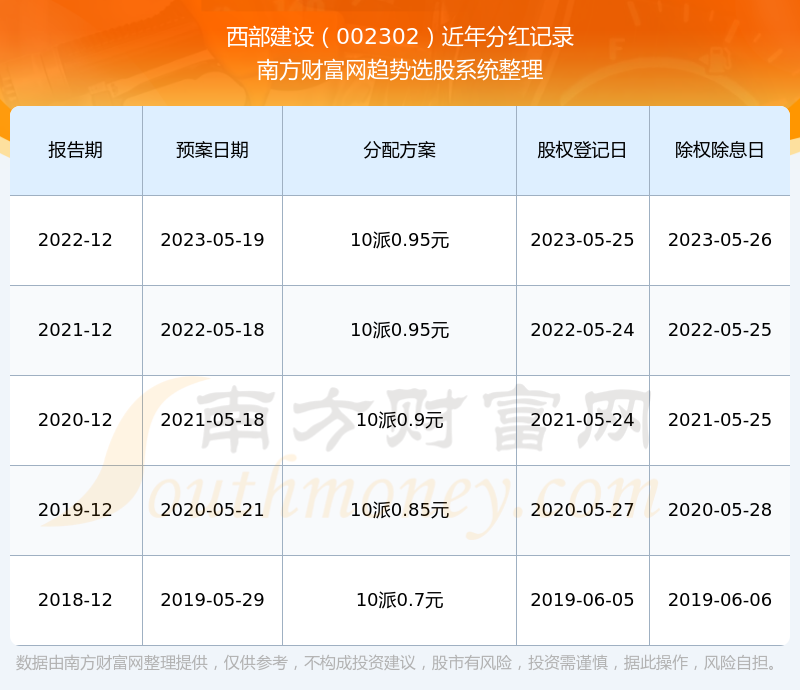Click record date 2019-06-05

(x=582, y=599)
